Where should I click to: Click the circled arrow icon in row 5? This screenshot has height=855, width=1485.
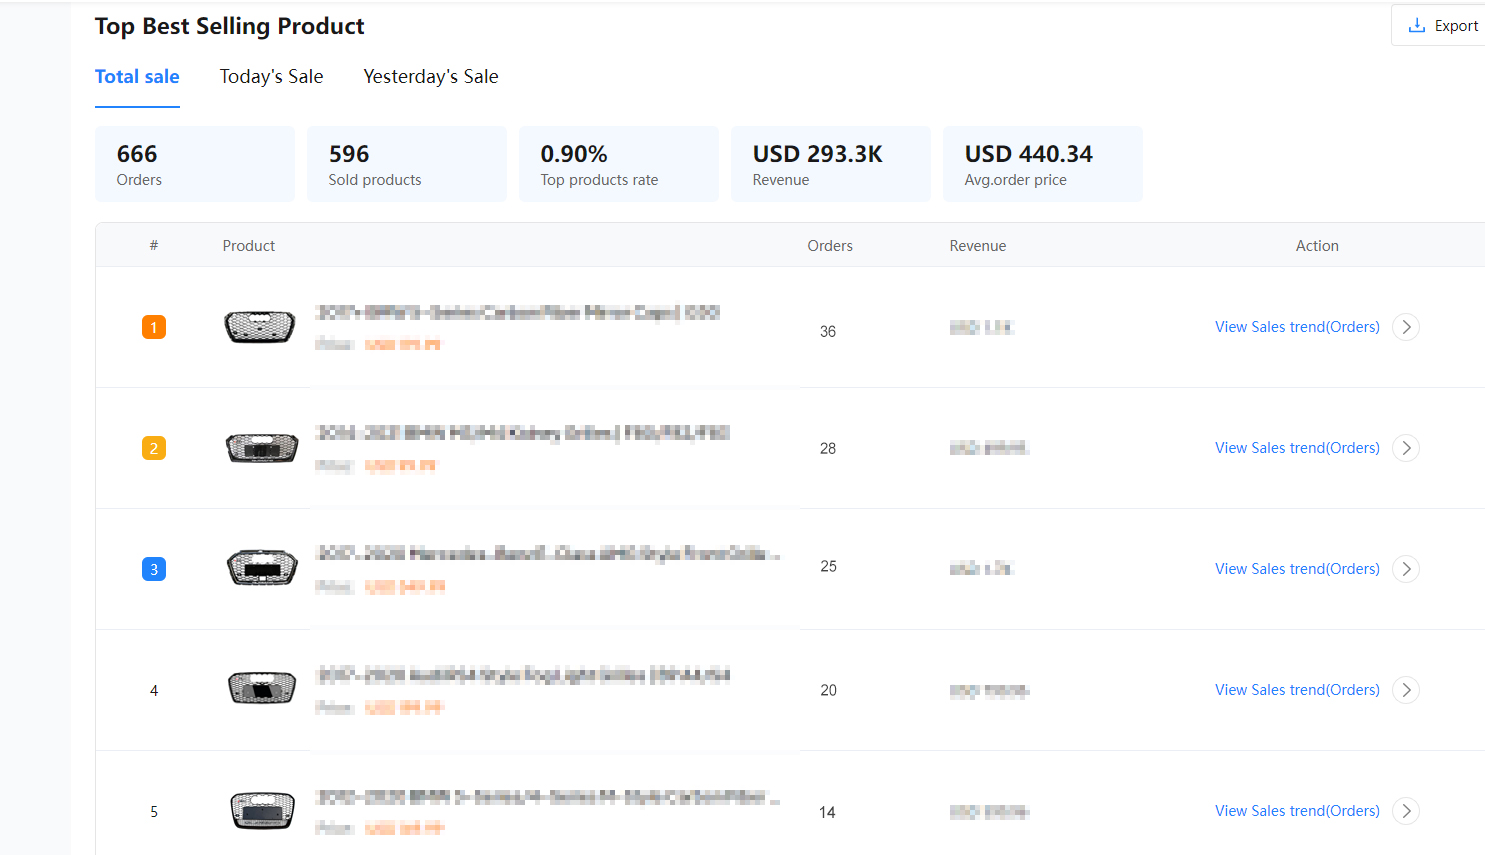click(x=1406, y=811)
